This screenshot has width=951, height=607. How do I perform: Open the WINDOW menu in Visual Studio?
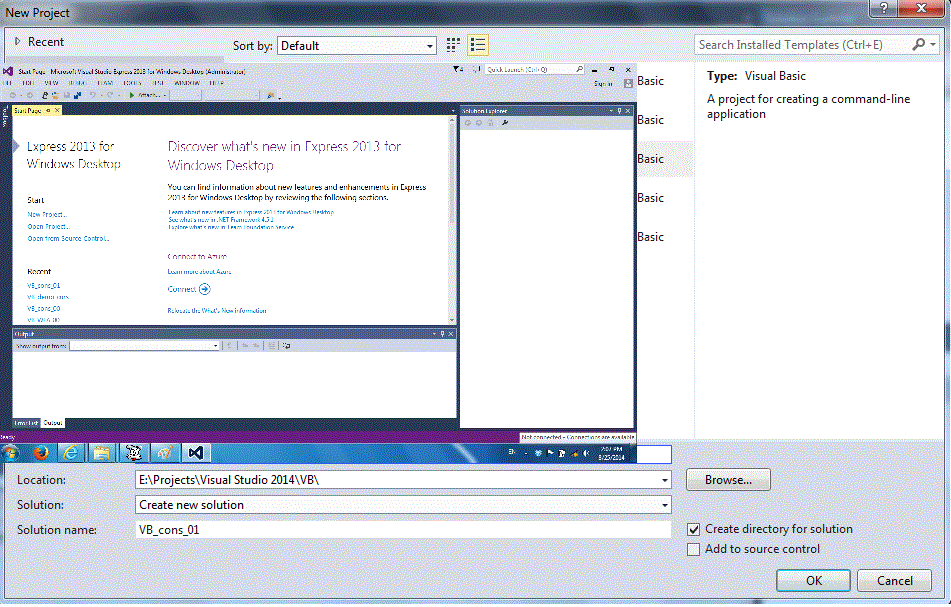coord(187,82)
